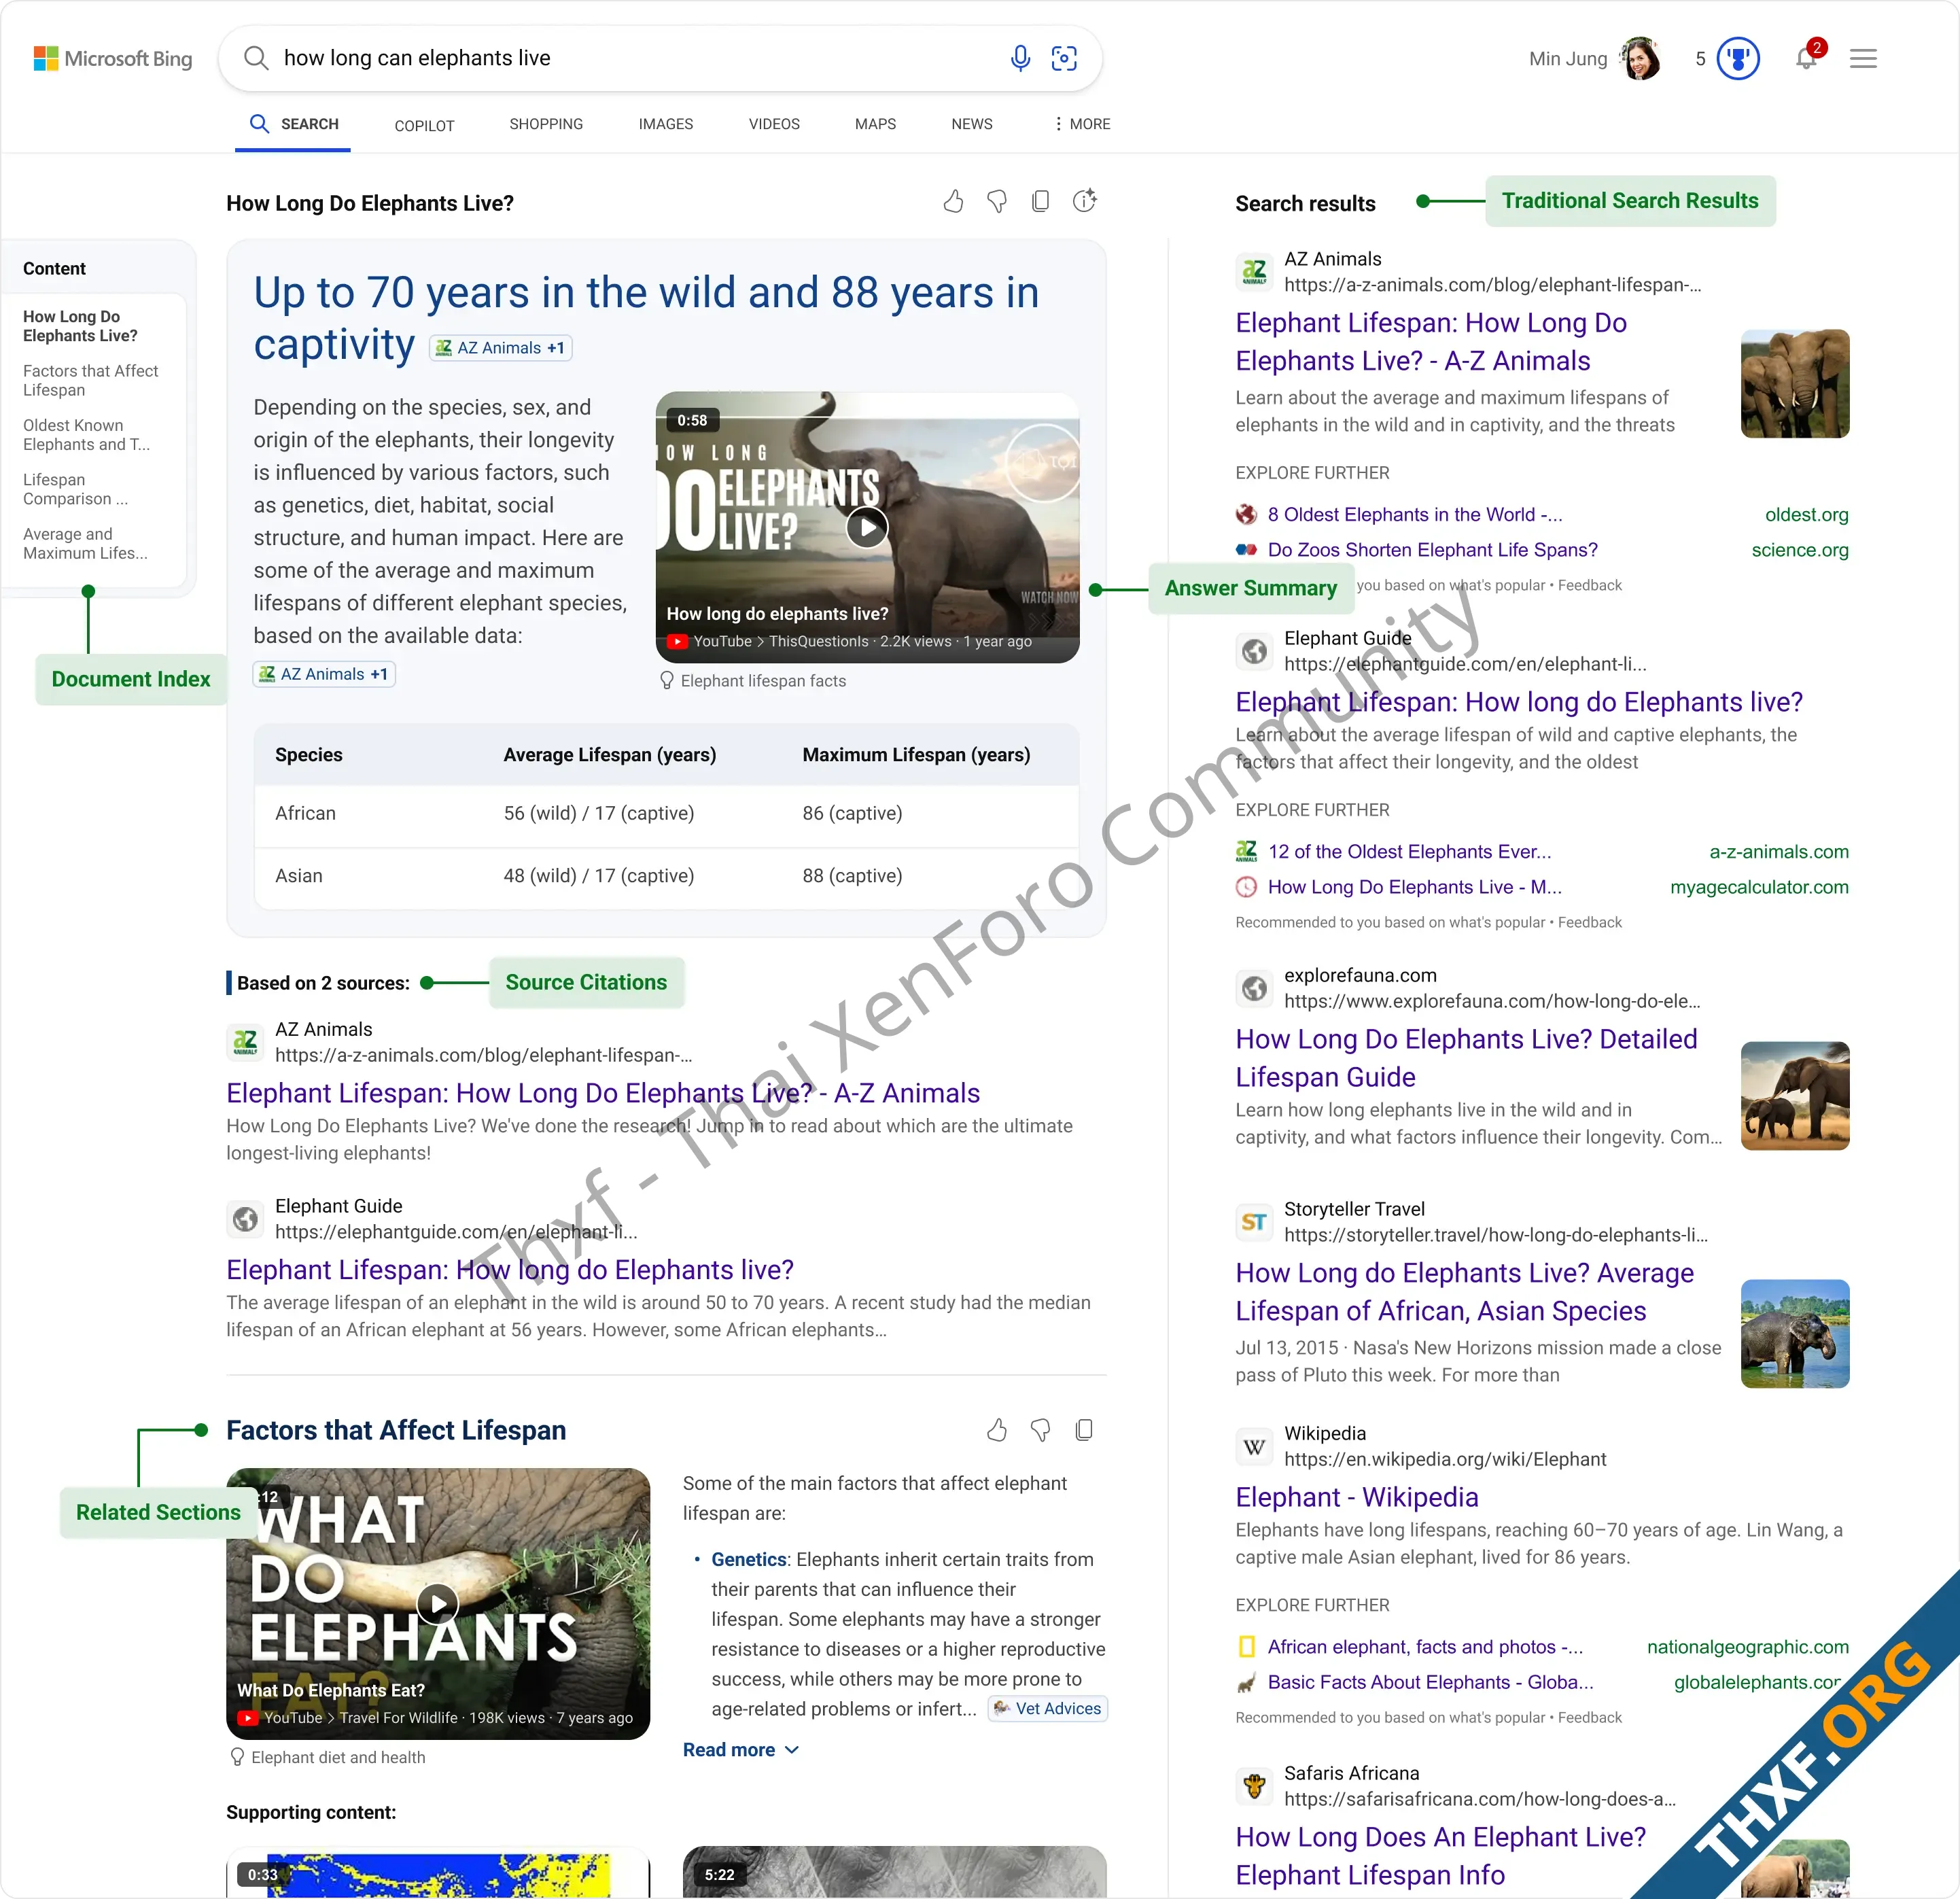Click the explorefauna result elephant thumbnail
This screenshot has width=1960, height=1899.
[1795, 1096]
